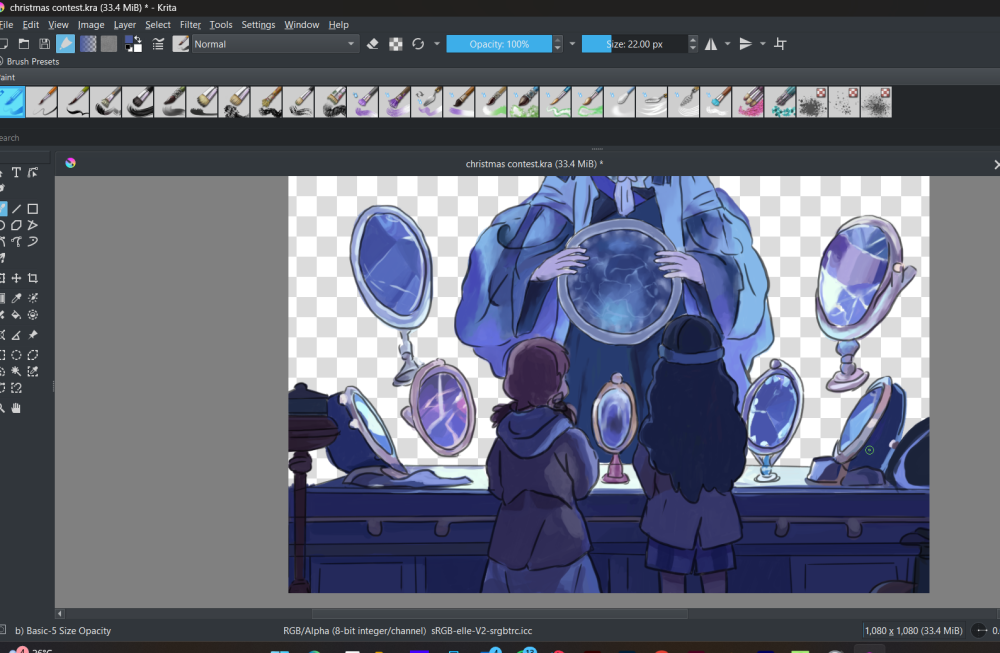
Task: Open the Normal blending mode dropdown
Action: (275, 44)
